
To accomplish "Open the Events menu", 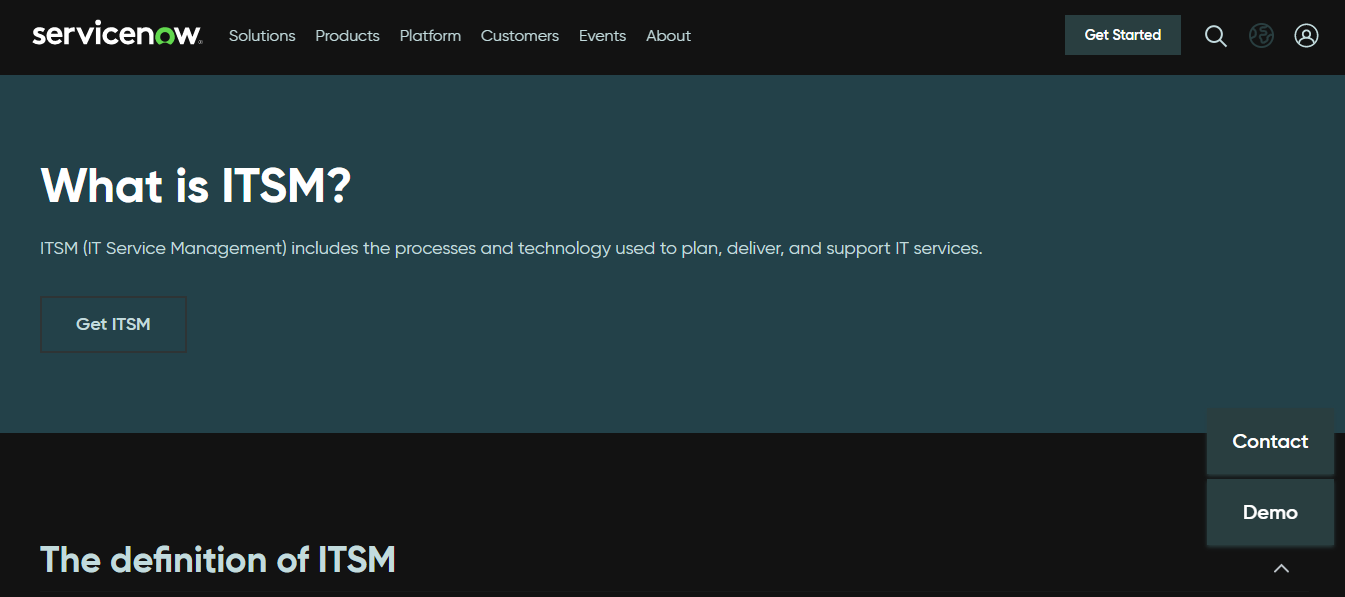I will [602, 36].
